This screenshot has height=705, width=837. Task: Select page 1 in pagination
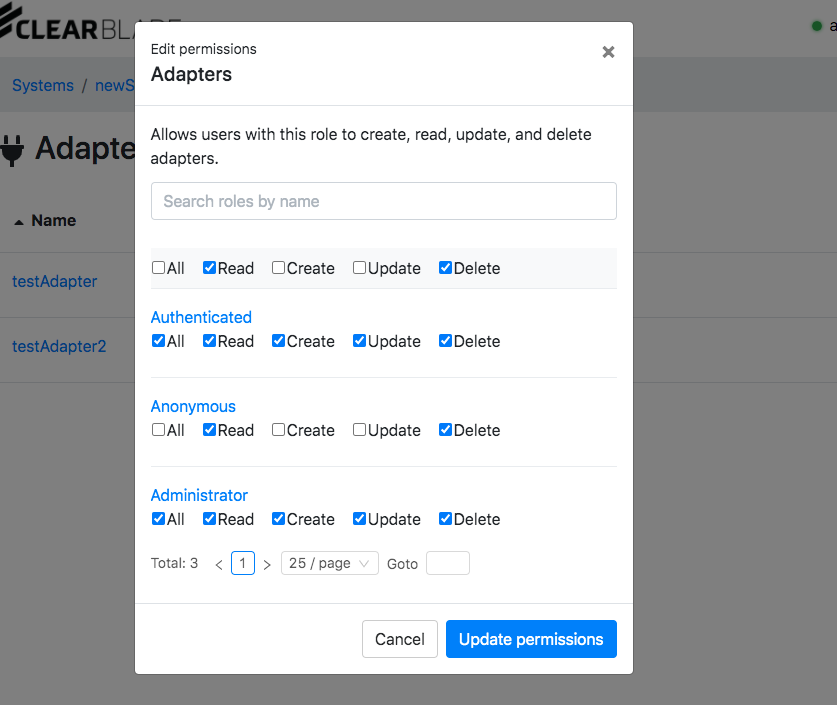(243, 563)
